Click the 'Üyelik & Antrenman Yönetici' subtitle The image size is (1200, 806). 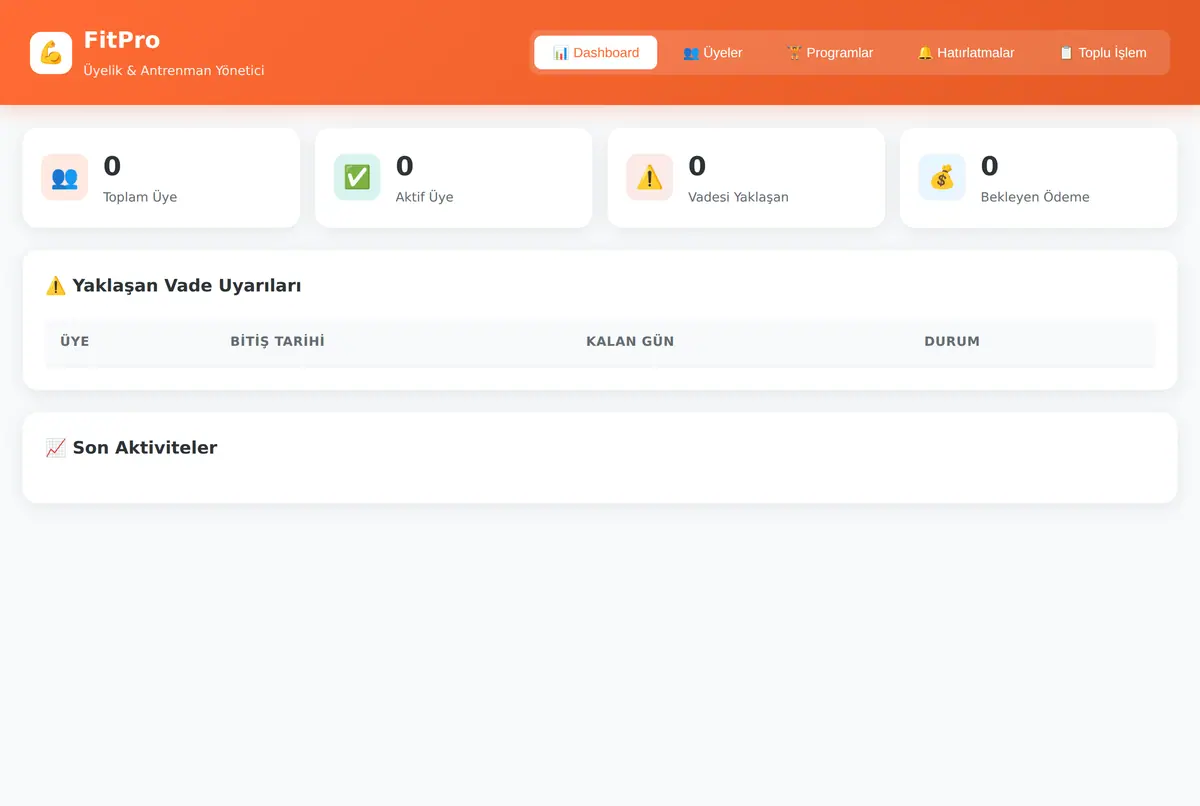point(174,71)
